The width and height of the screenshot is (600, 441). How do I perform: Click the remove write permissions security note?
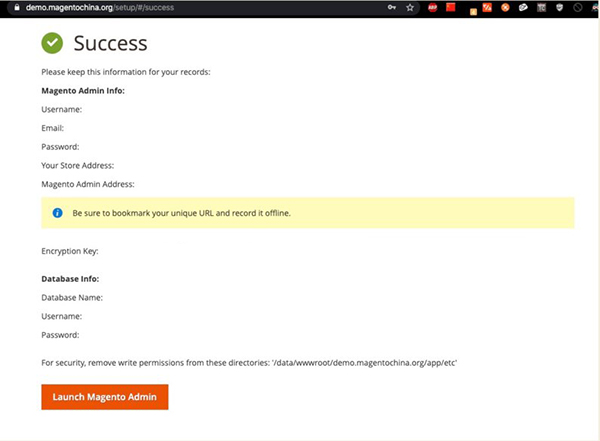coord(249,363)
